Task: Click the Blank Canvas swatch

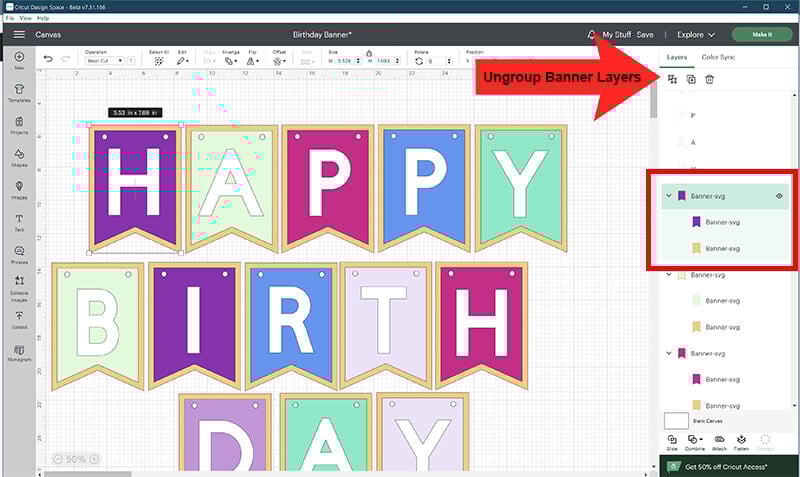Action: pos(676,421)
